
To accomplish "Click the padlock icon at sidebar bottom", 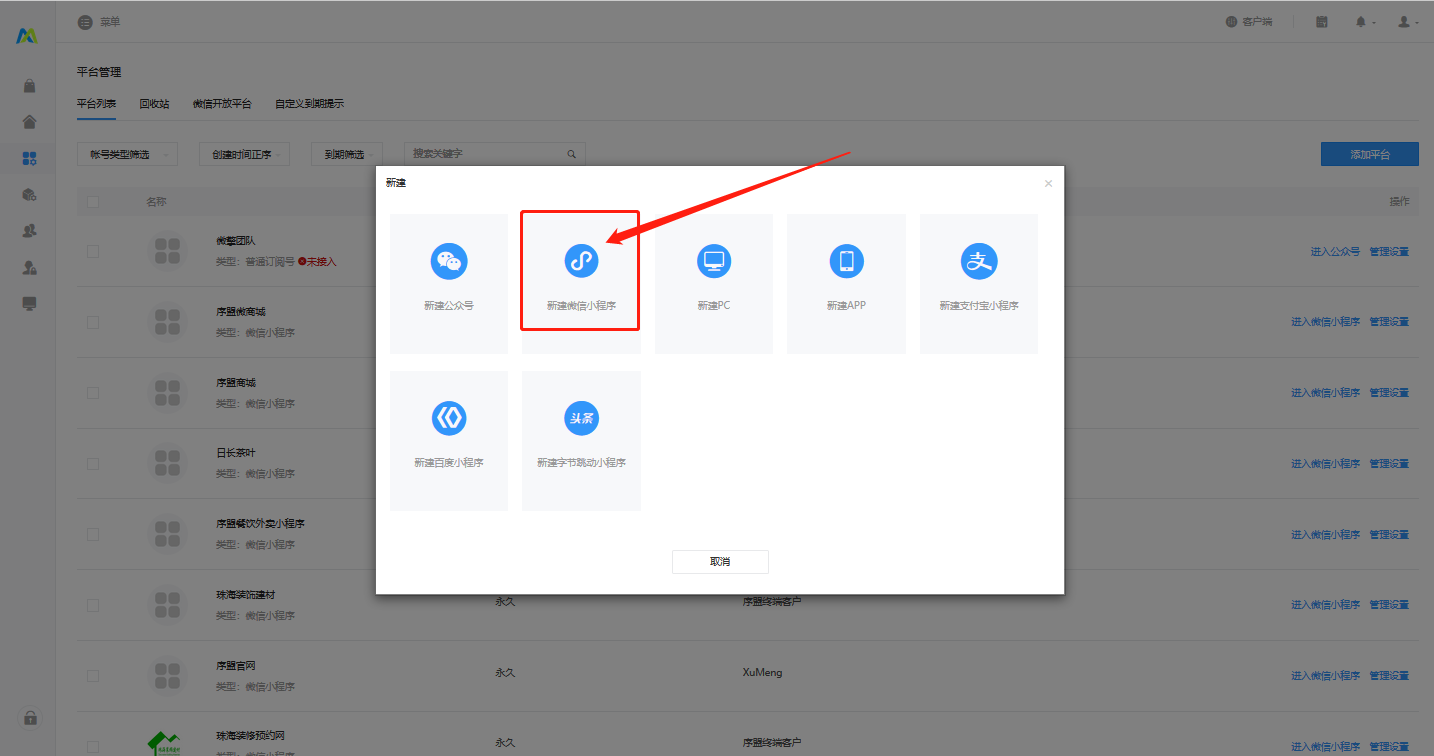I will 31,717.
